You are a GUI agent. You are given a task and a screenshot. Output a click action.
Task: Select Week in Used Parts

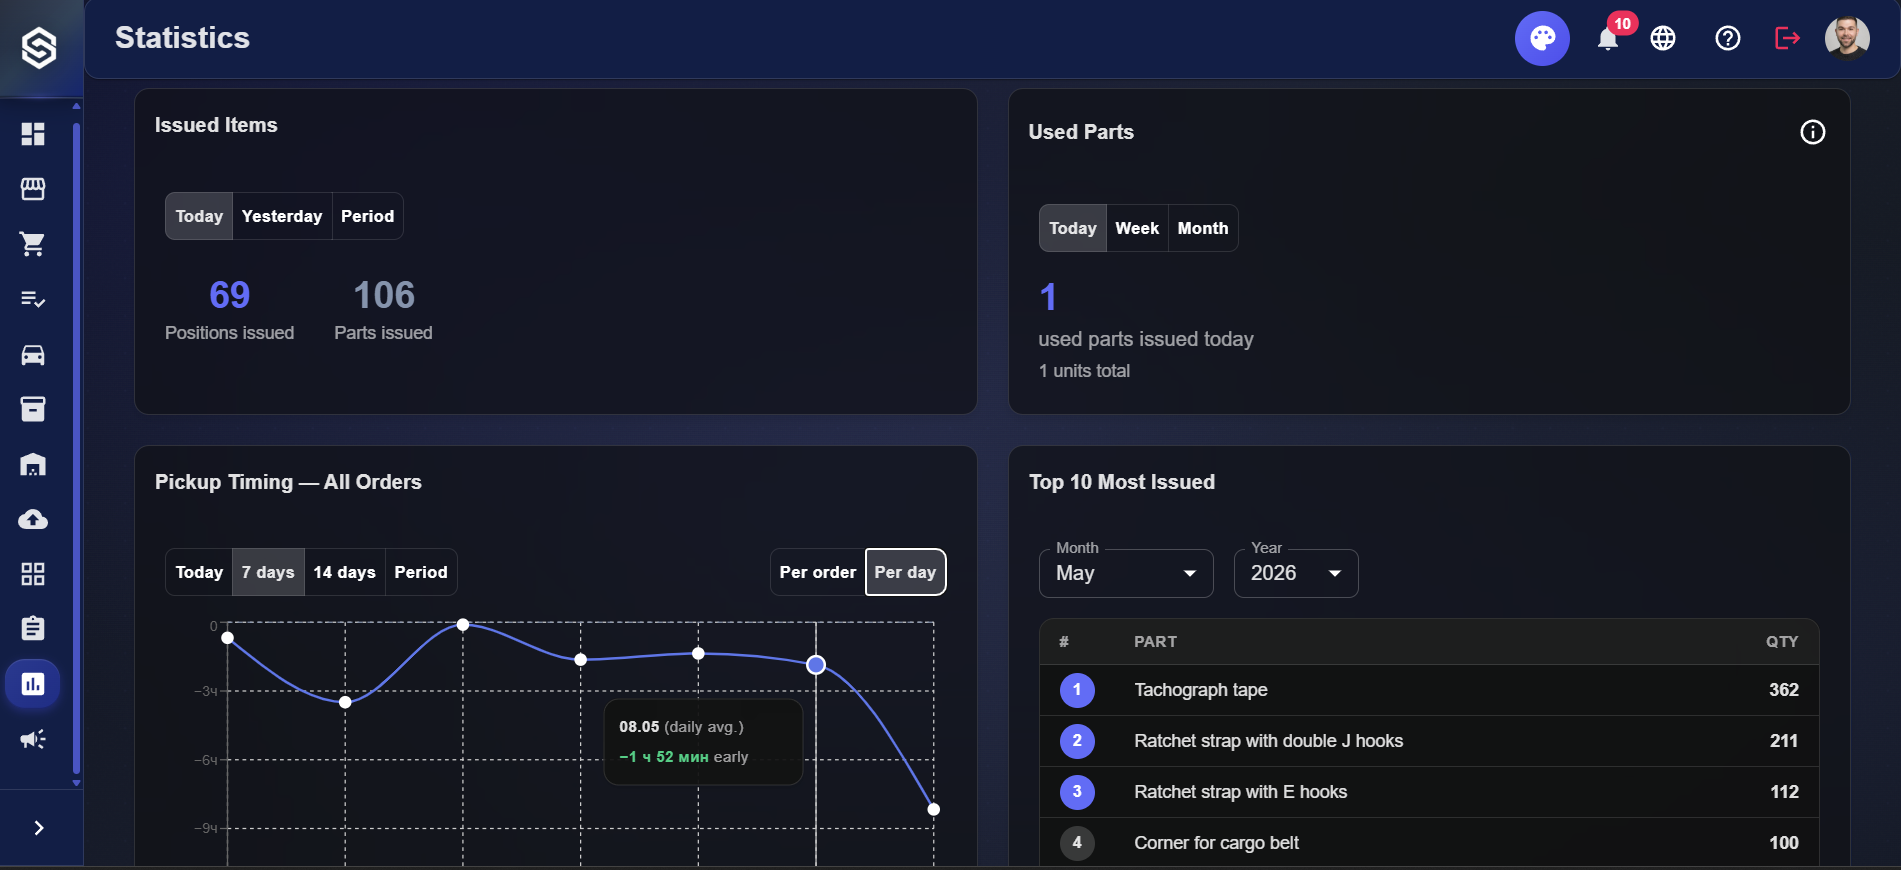(x=1137, y=228)
